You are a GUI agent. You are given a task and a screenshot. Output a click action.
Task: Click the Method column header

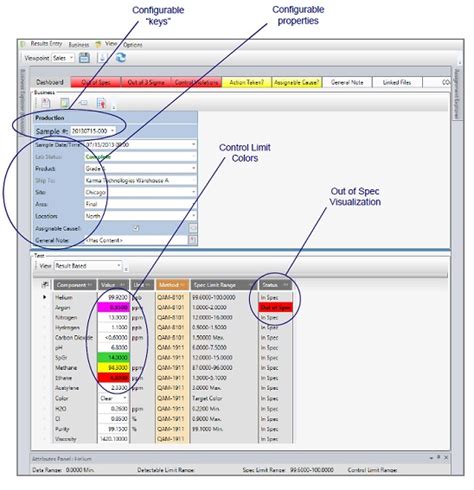point(172,285)
